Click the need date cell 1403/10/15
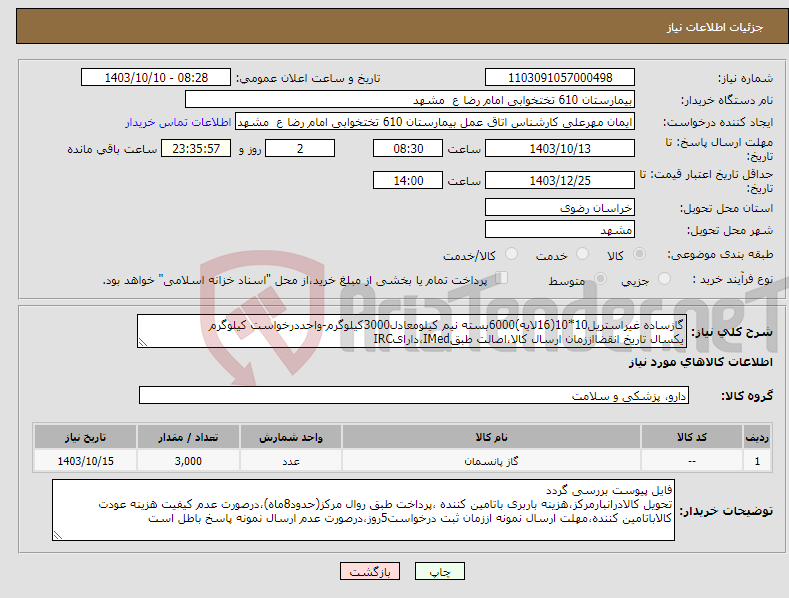The width and height of the screenshot is (789, 598). 85,461
